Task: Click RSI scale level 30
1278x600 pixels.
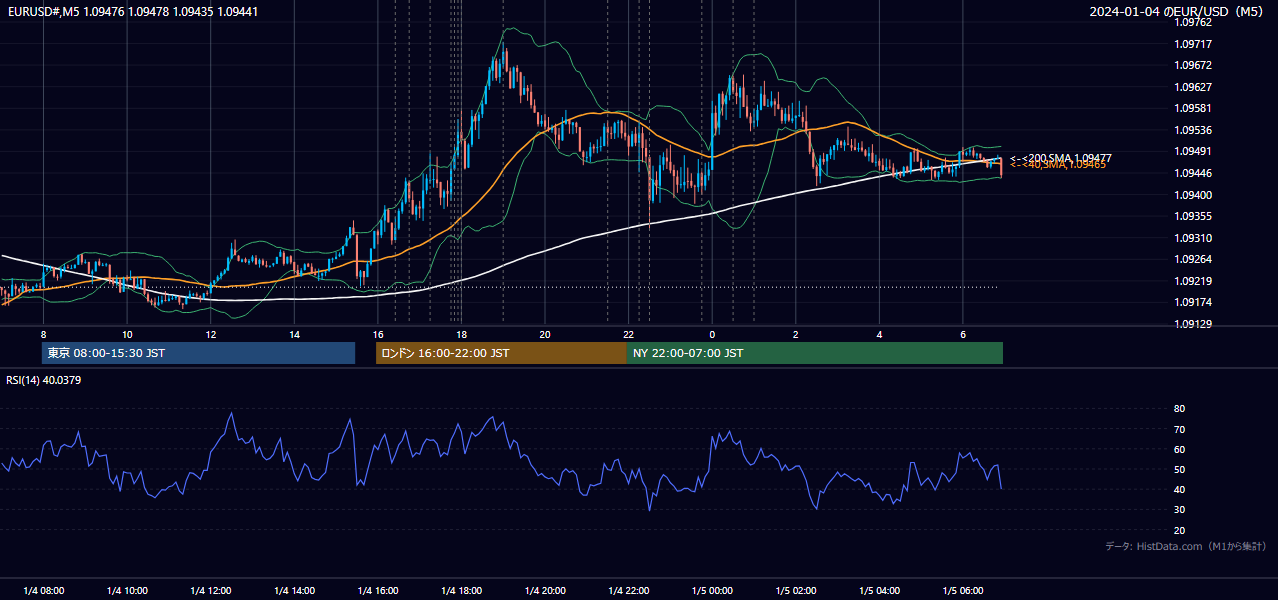Action: click(x=1180, y=510)
